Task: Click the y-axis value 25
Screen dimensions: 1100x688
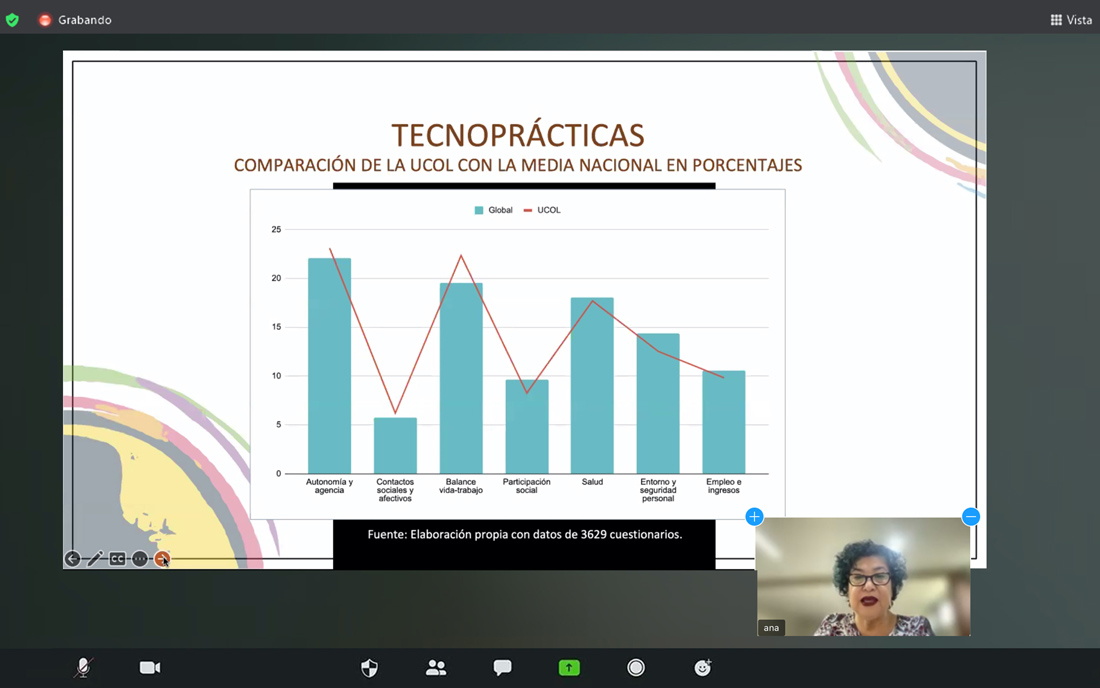Action: [x=276, y=229]
